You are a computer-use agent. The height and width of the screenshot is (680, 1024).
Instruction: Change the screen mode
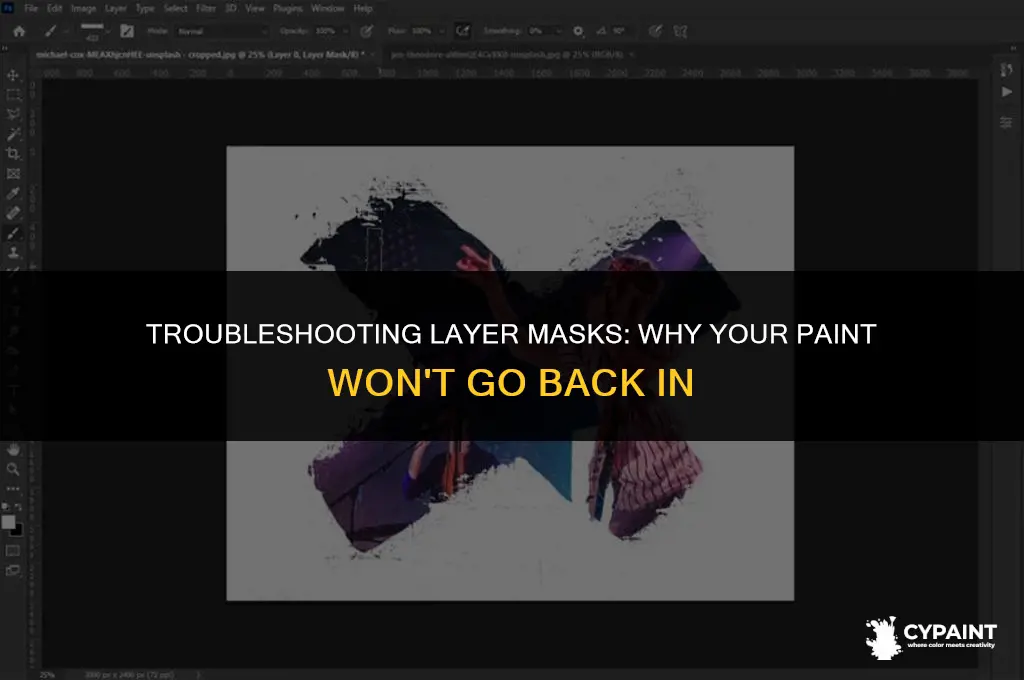[12, 570]
